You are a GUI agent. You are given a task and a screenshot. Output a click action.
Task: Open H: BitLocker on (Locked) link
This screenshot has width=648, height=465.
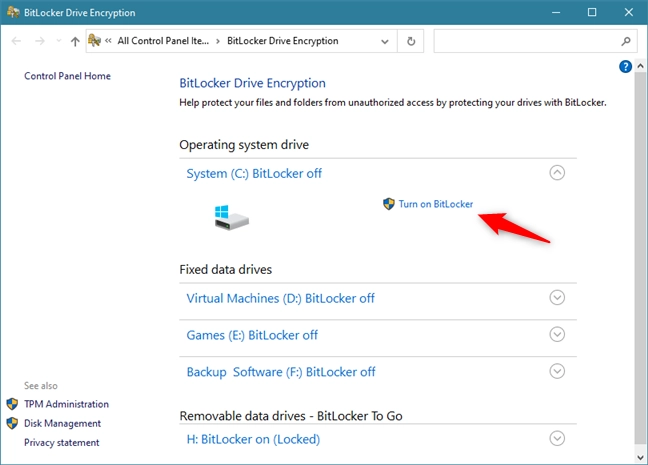point(253,439)
